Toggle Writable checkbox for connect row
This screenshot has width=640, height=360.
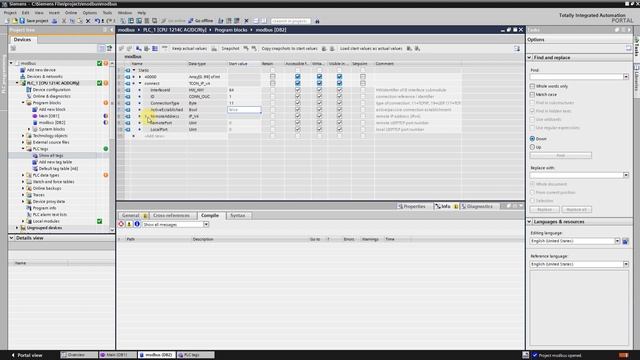coord(319,83)
